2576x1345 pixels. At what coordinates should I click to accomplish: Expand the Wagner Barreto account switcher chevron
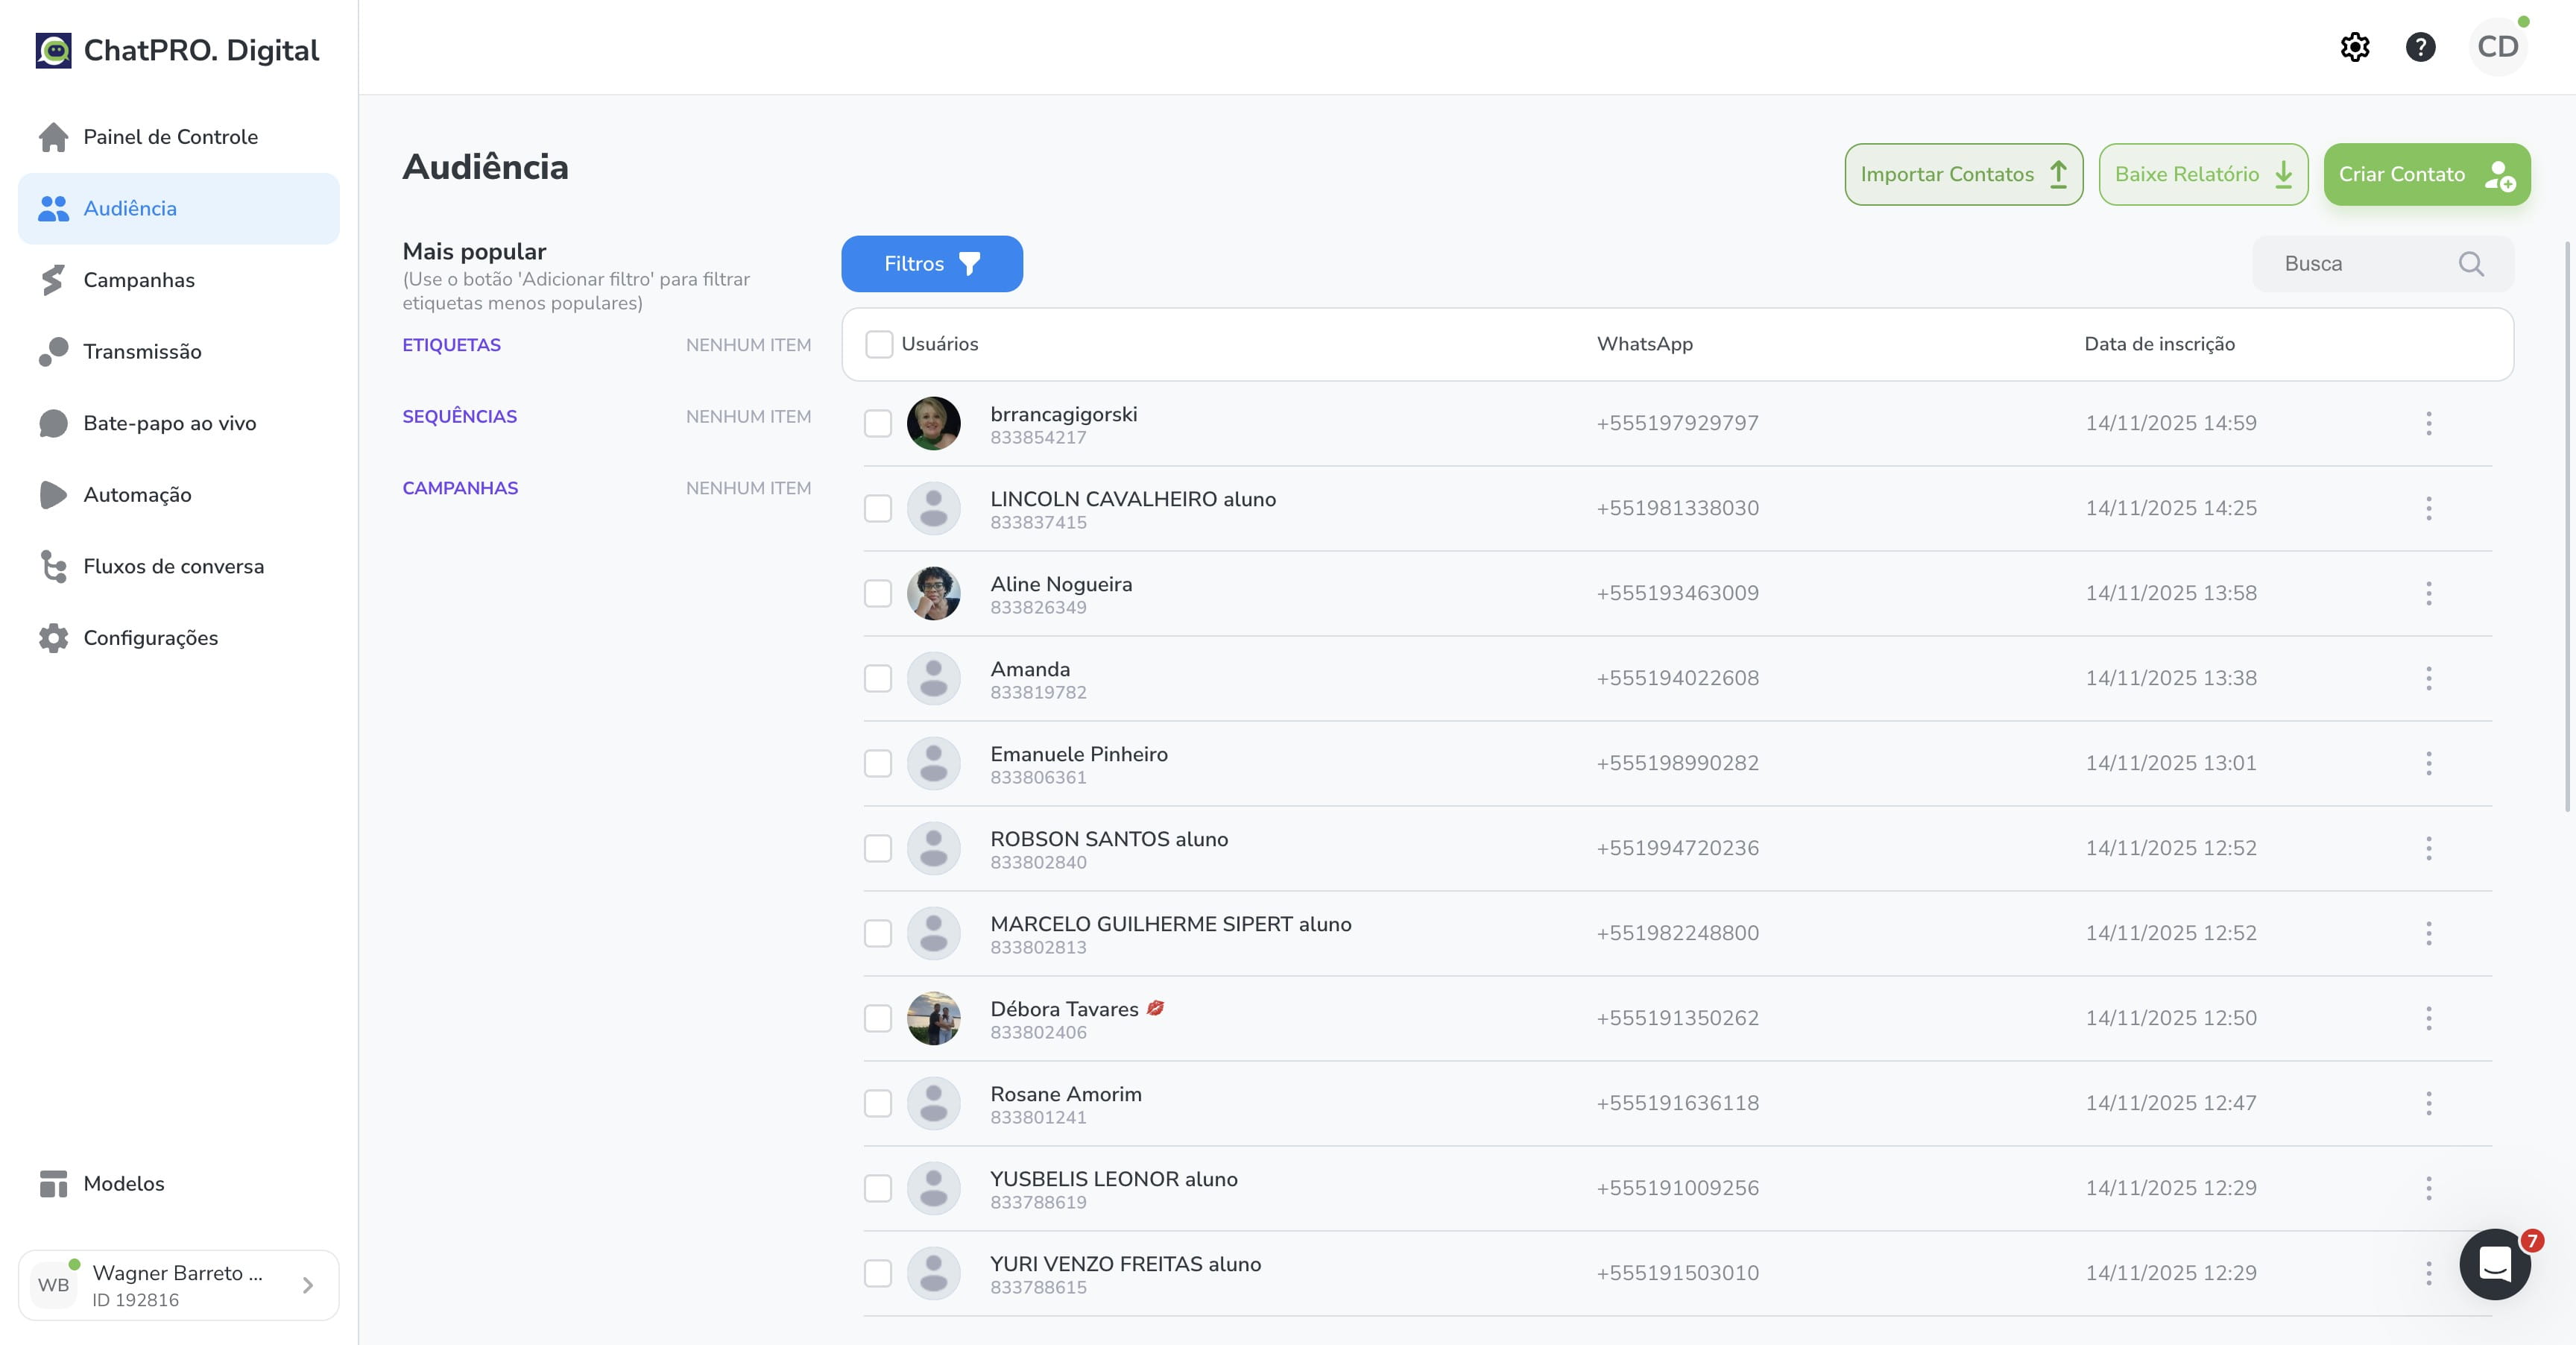(308, 1285)
